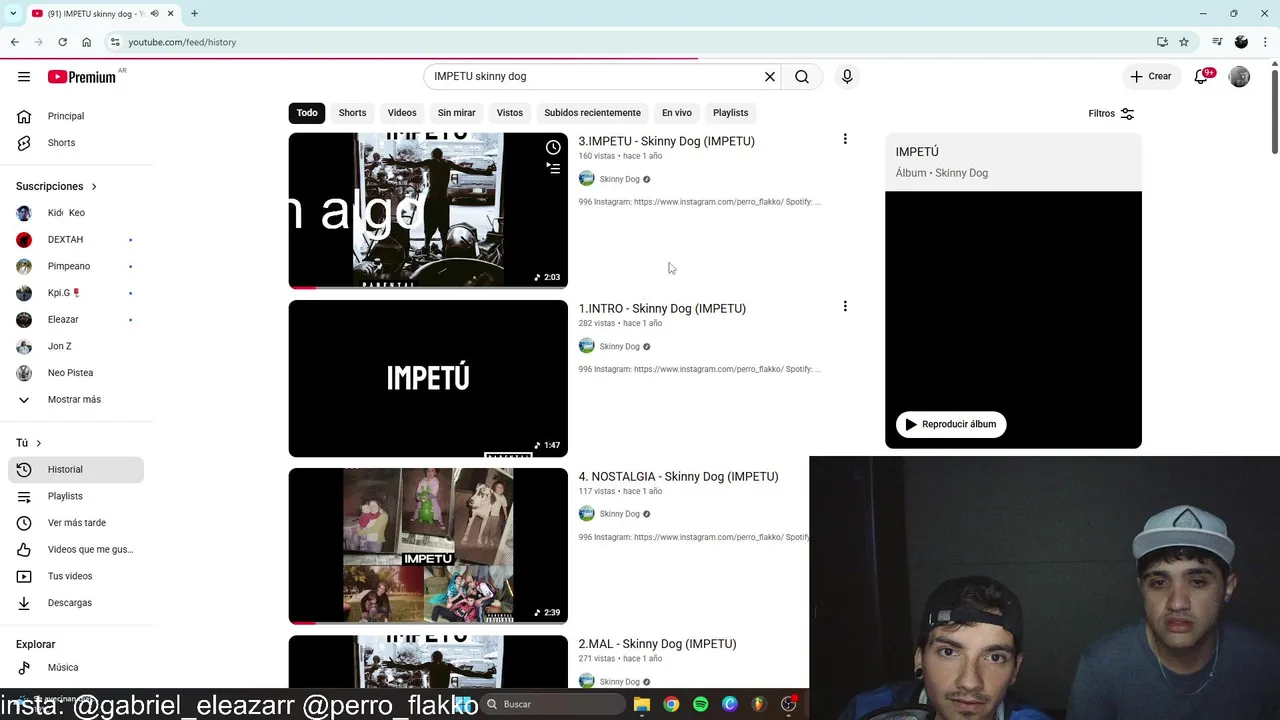
Task: Open more options for 3.IMPETU video
Action: coord(845,139)
